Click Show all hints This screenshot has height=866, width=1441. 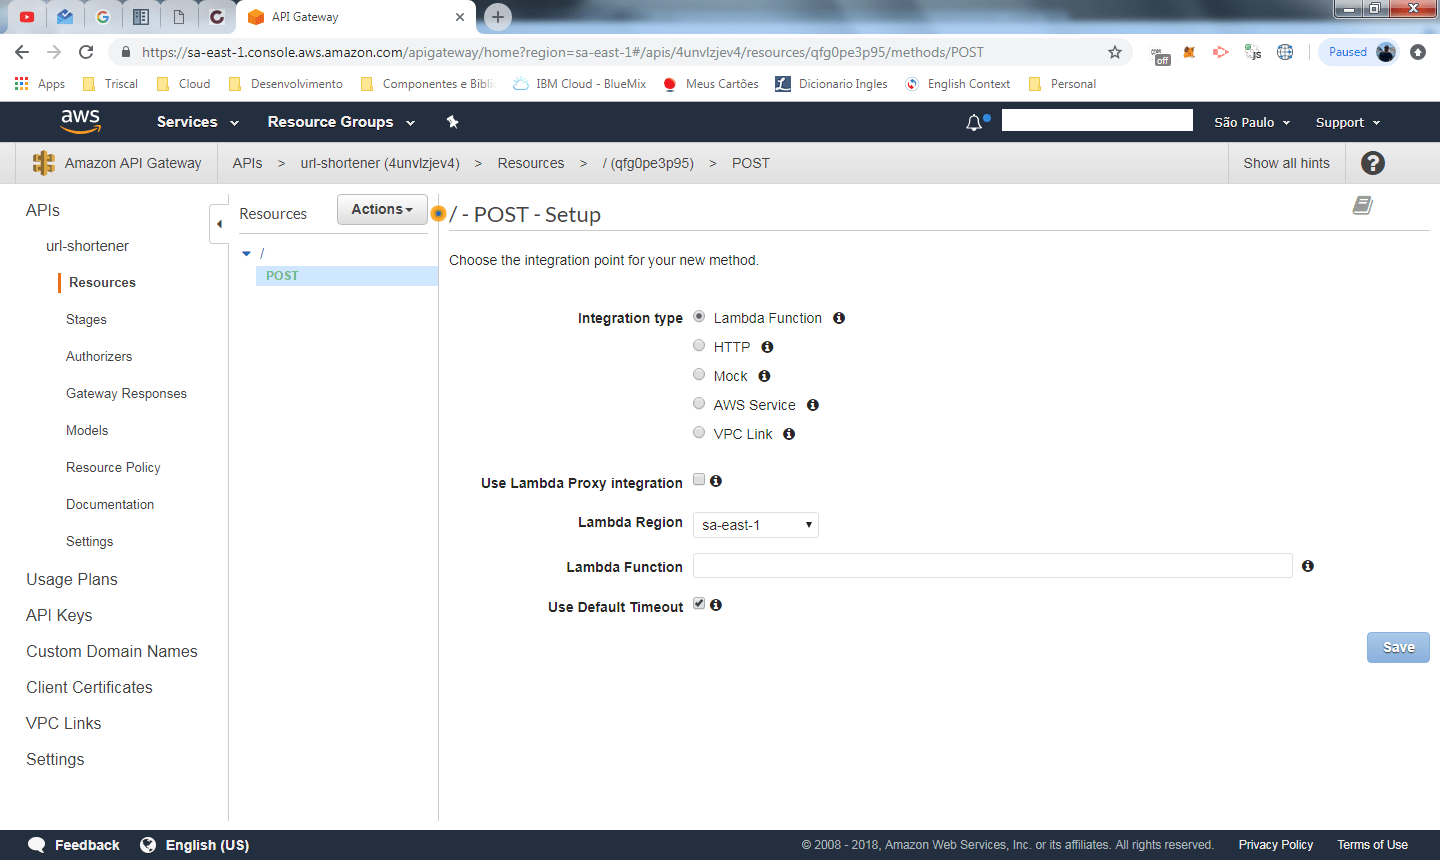(1286, 163)
